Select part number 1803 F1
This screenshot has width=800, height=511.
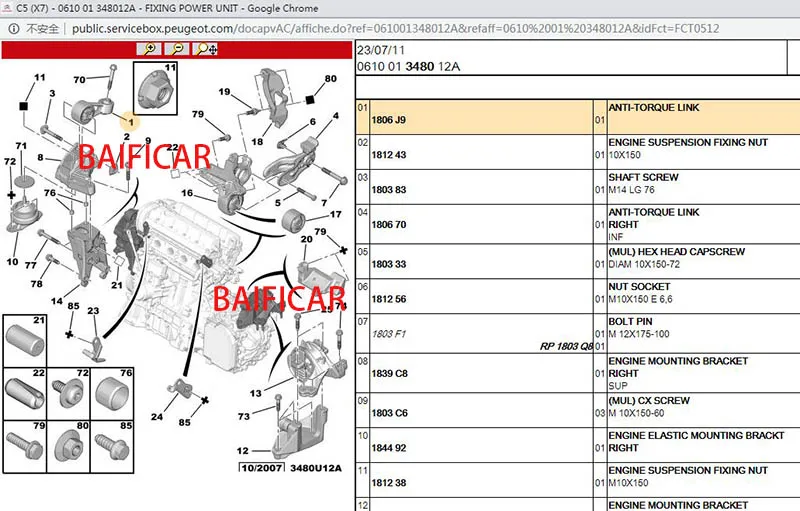click(x=389, y=334)
